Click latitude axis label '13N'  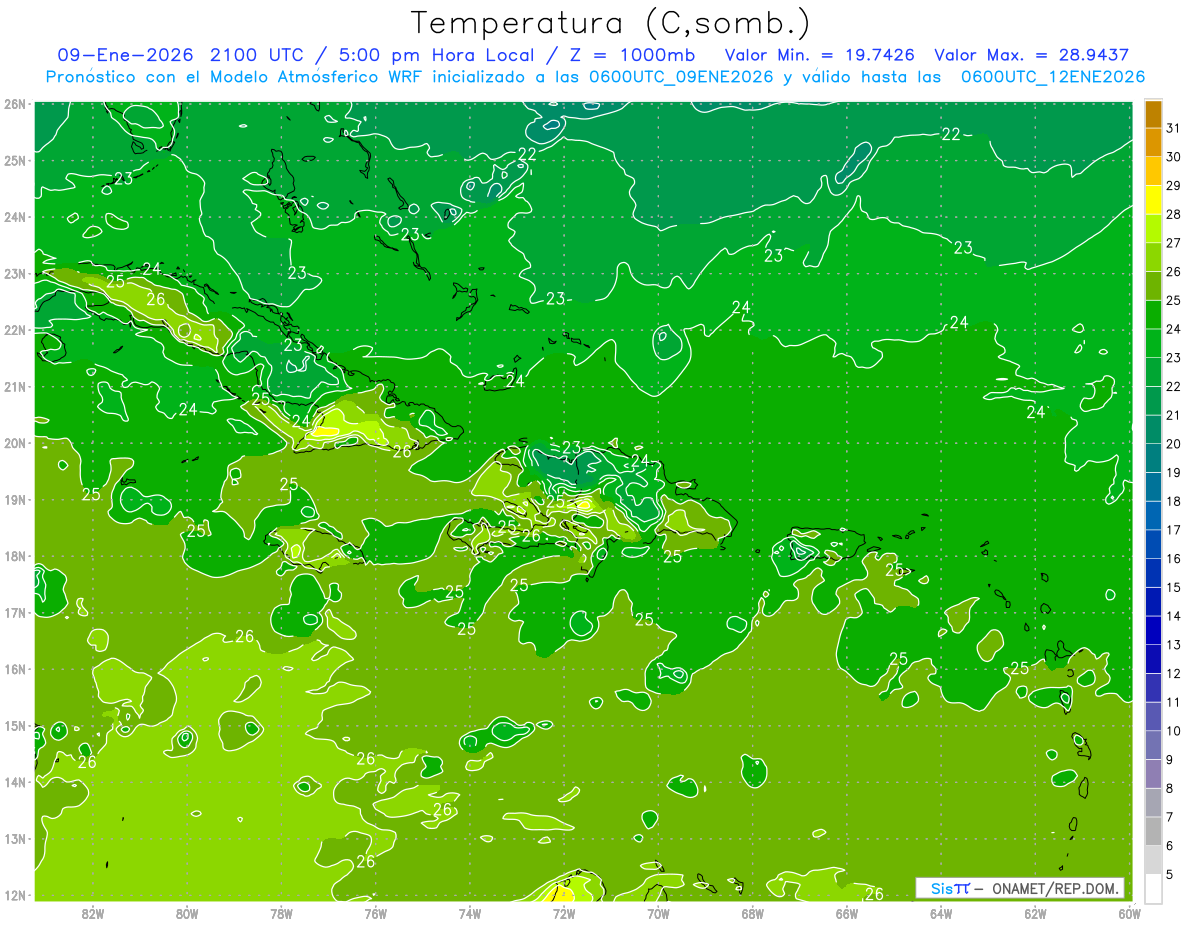click(15, 839)
